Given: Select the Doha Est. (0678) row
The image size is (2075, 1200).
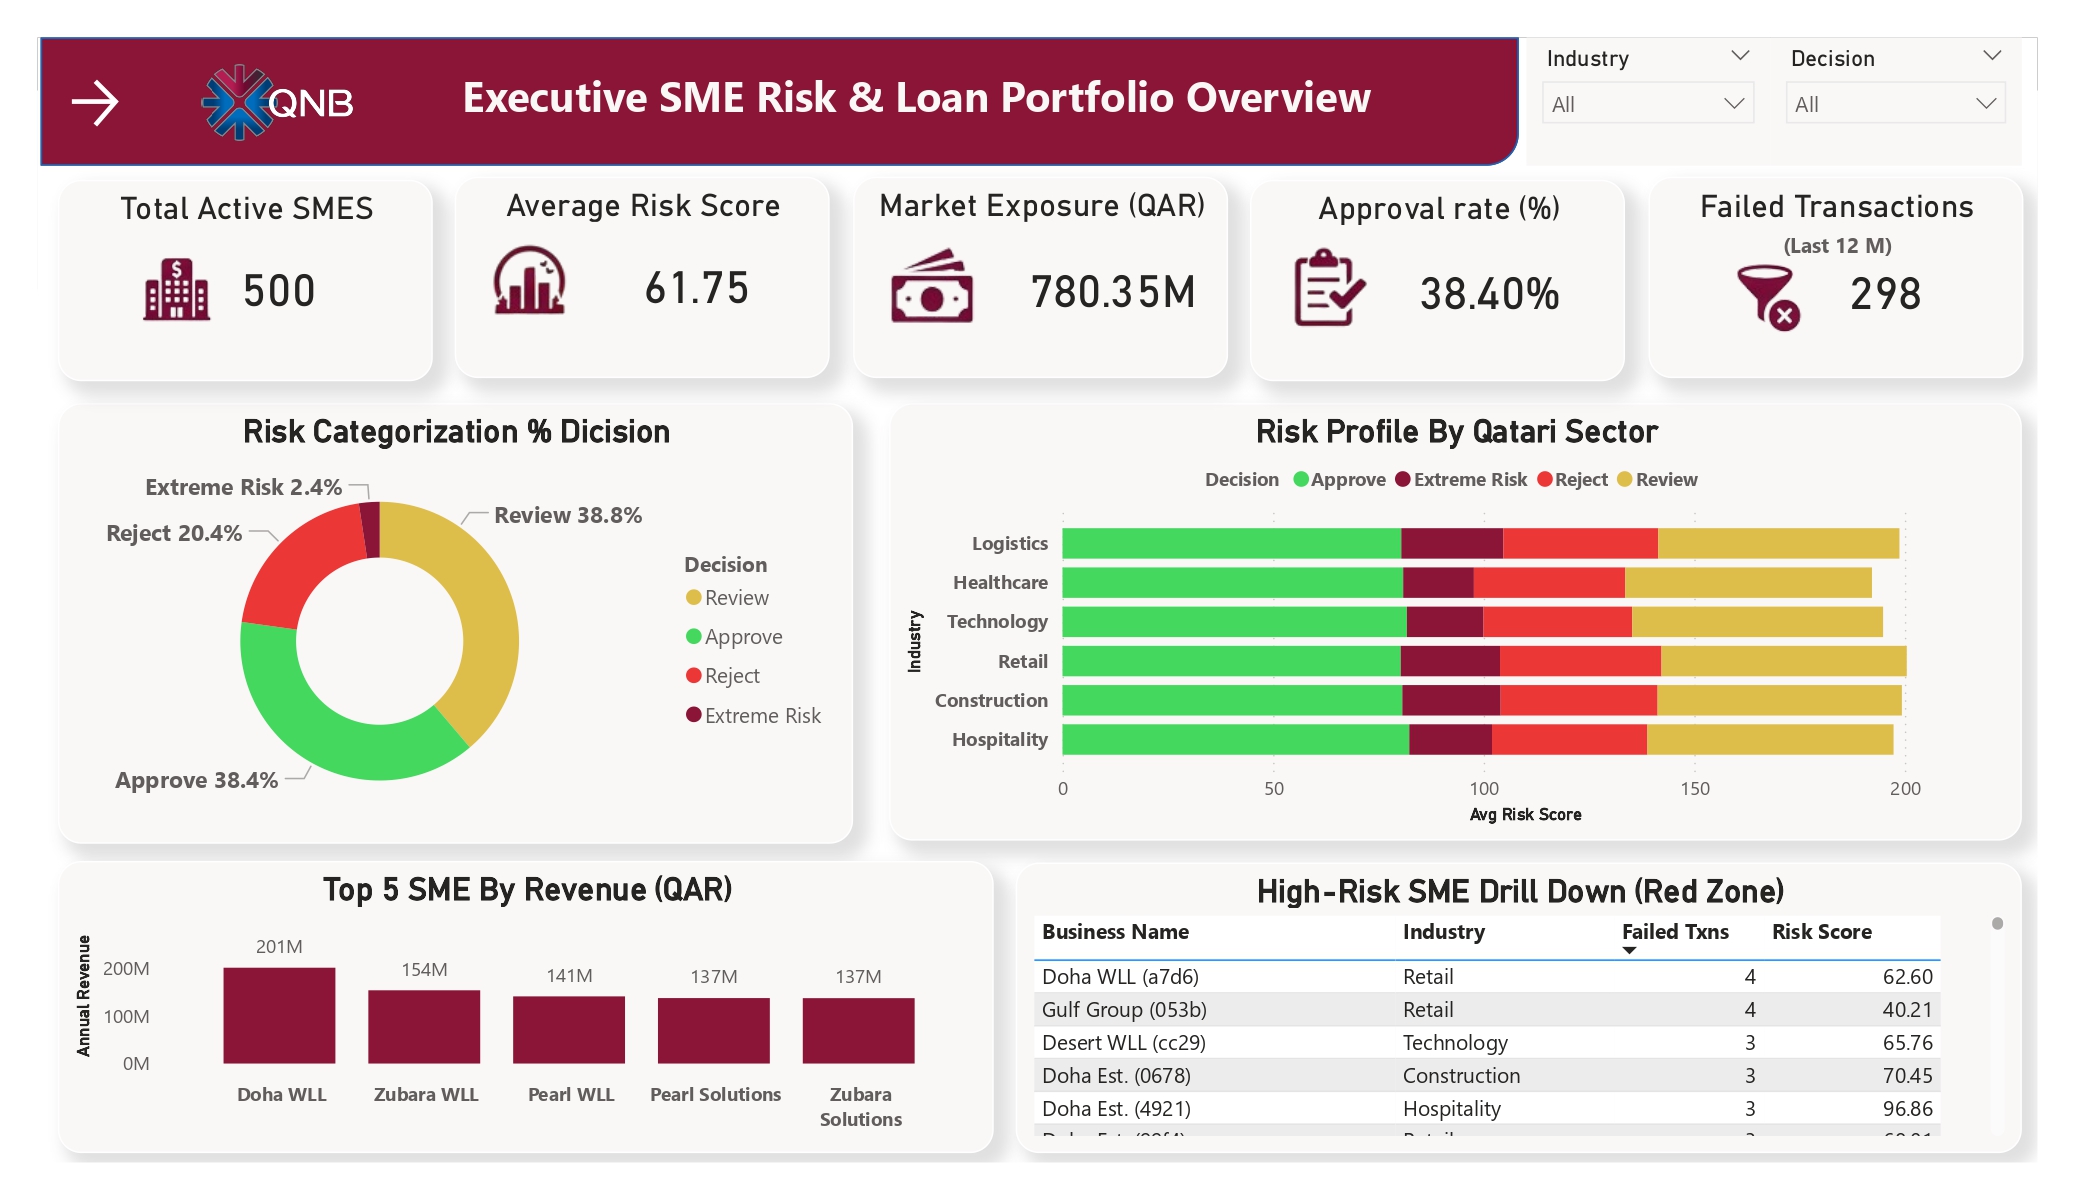Looking at the screenshot, I should (1487, 1076).
